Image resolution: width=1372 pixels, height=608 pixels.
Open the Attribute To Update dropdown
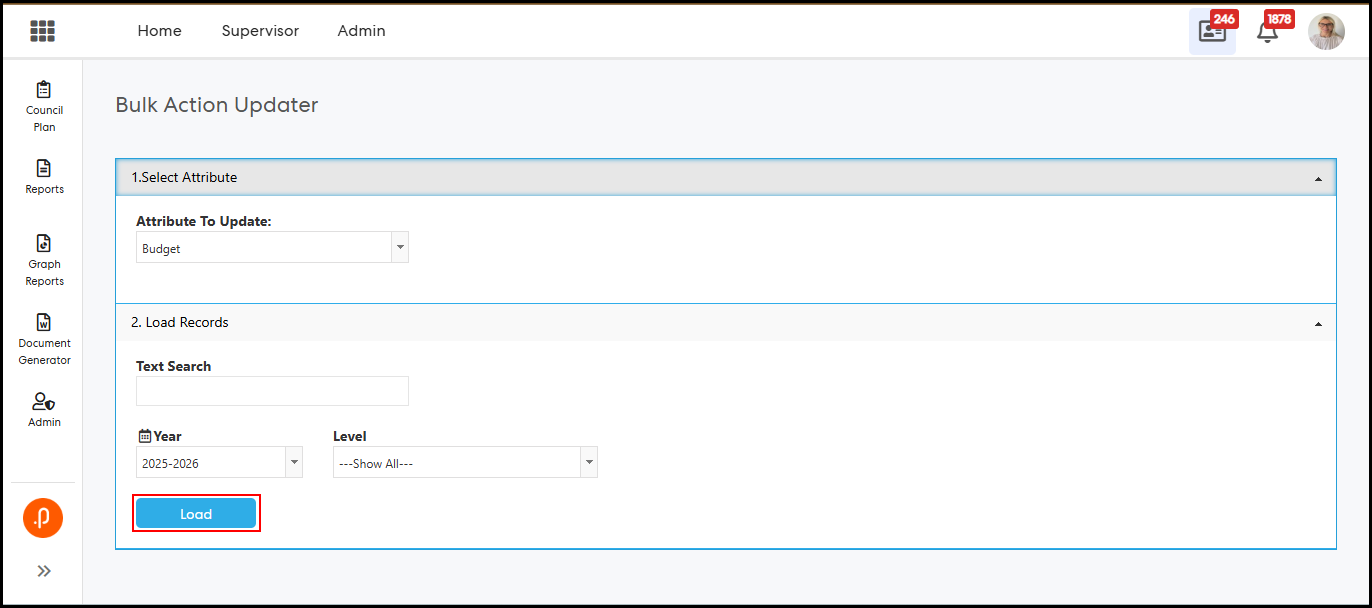272,248
